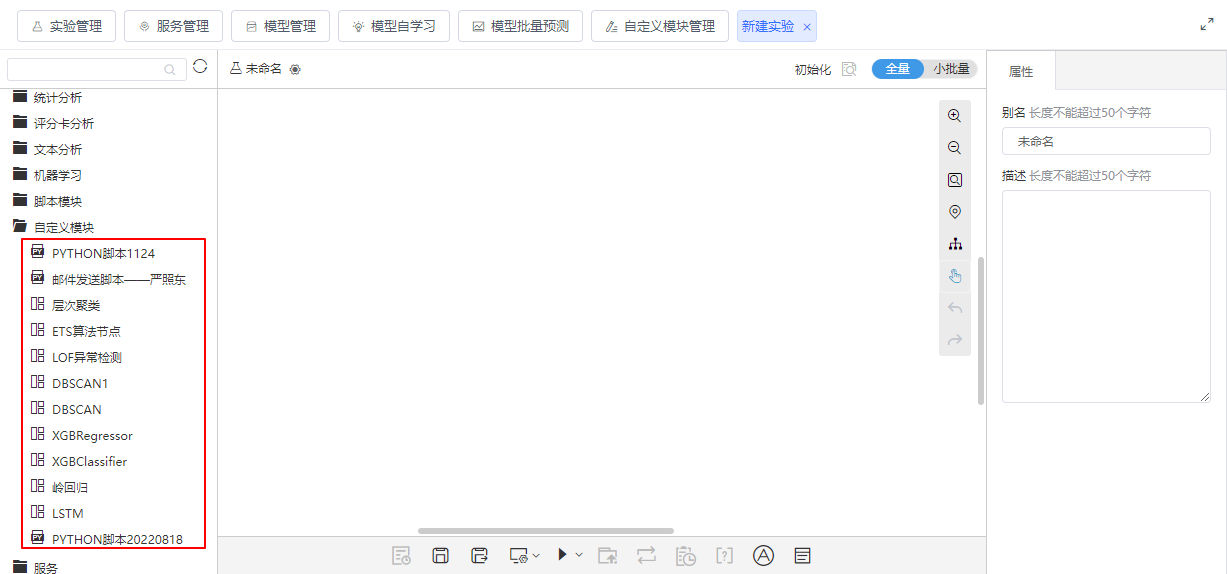Viewport: 1227px width, 574px height.
Task: Click the refresh icon beside search box
Action: pyautogui.click(x=200, y=67)
